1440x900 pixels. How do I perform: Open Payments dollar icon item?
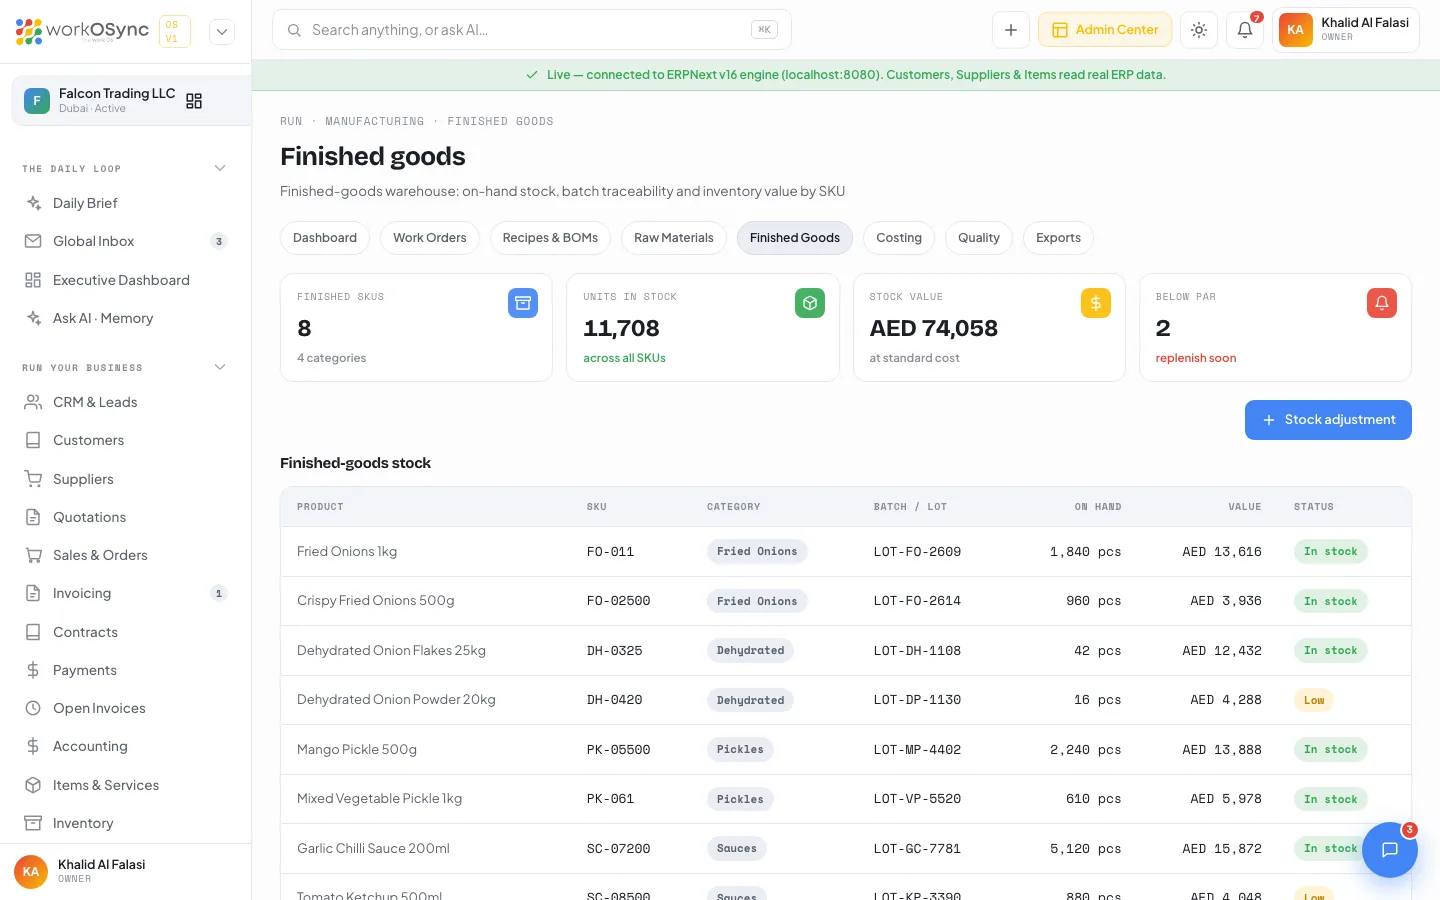coord(126,670)
